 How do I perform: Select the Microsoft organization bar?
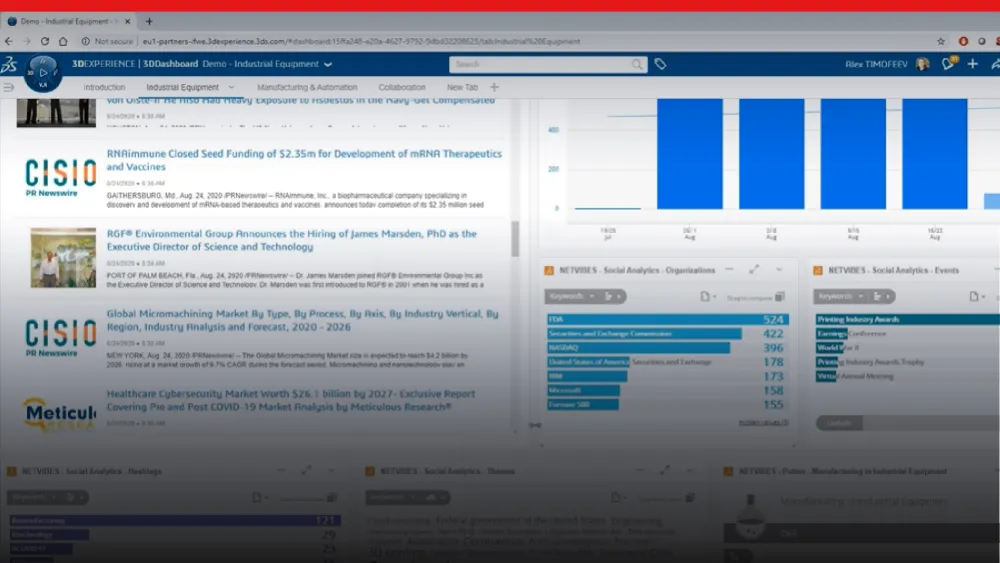[x=583, y=390]
